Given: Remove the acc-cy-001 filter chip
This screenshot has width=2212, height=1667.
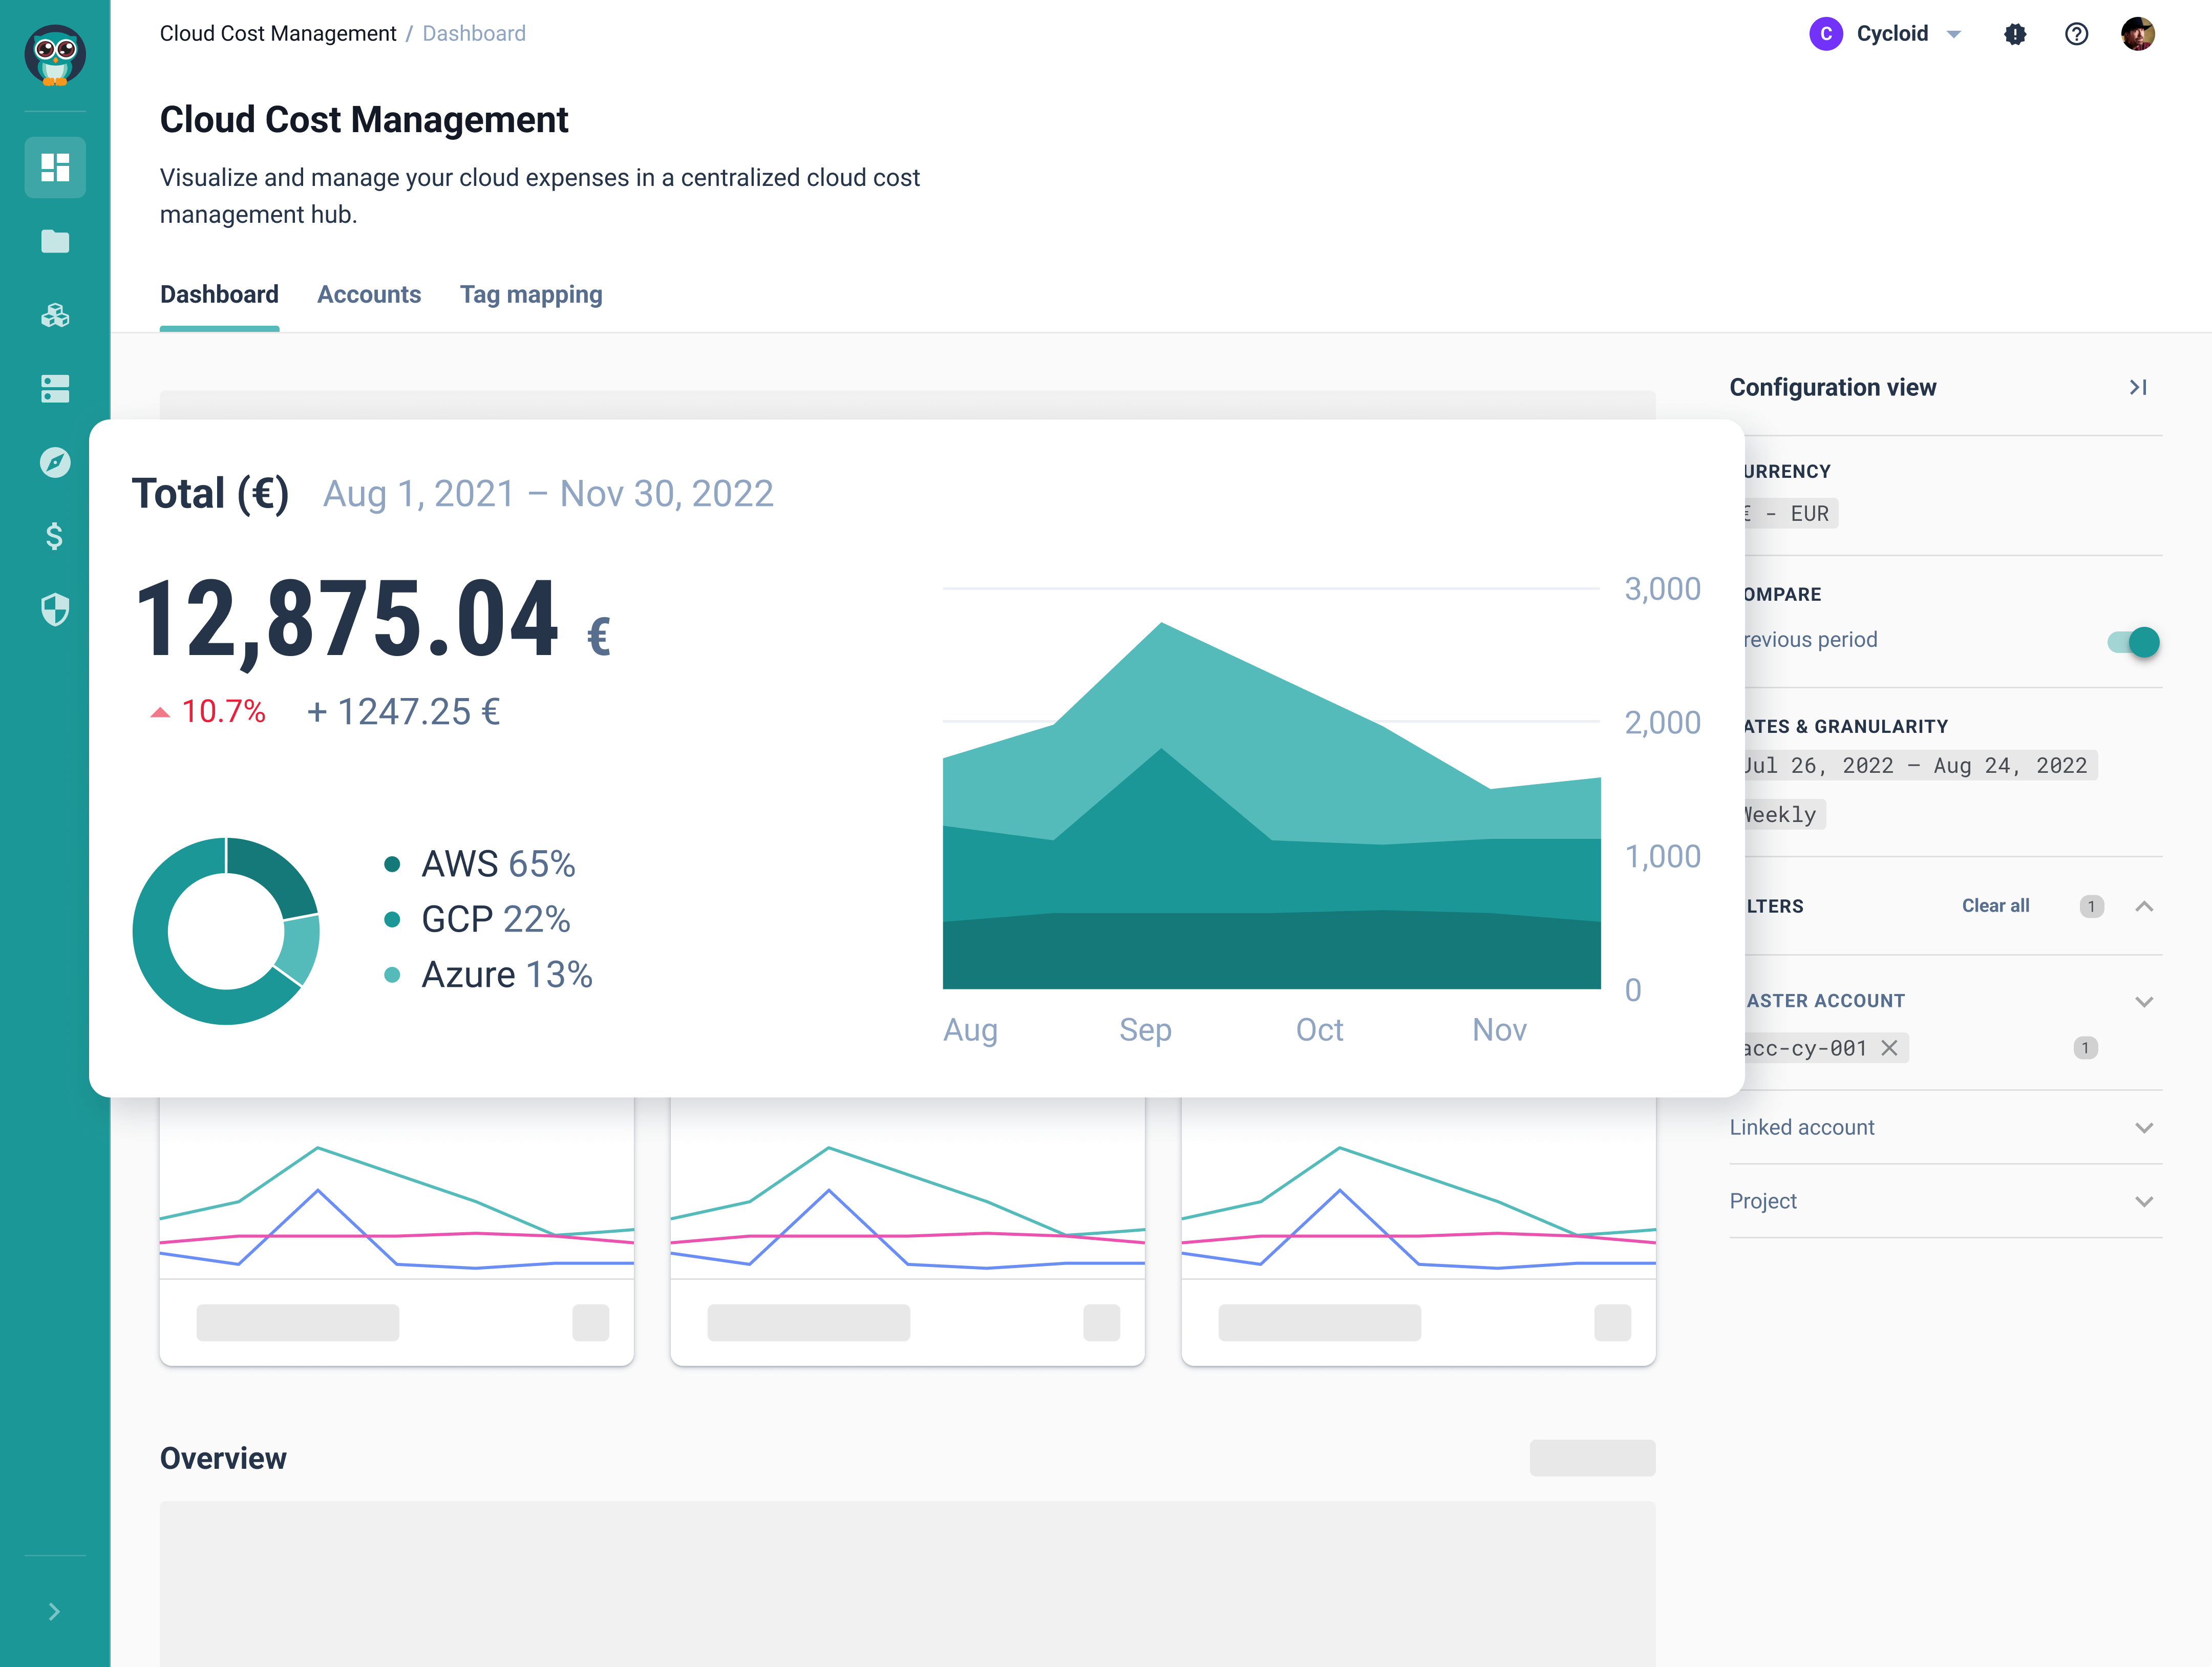Looking at the screenshot, I should coord(1890,1048).
